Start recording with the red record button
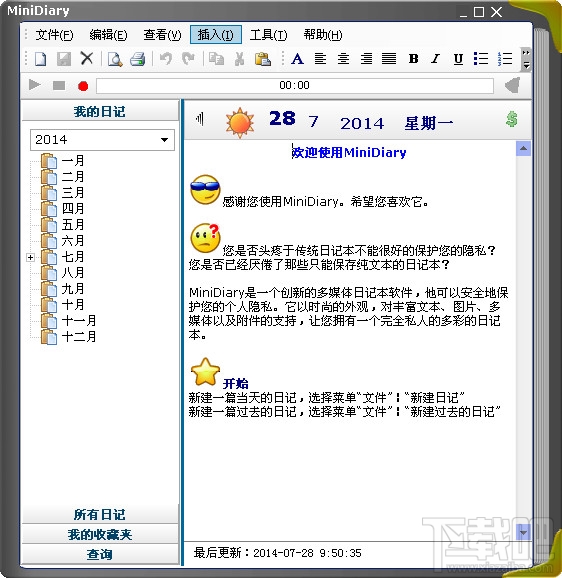The height and width of the screenshot is (578, 562). point(83,86)
